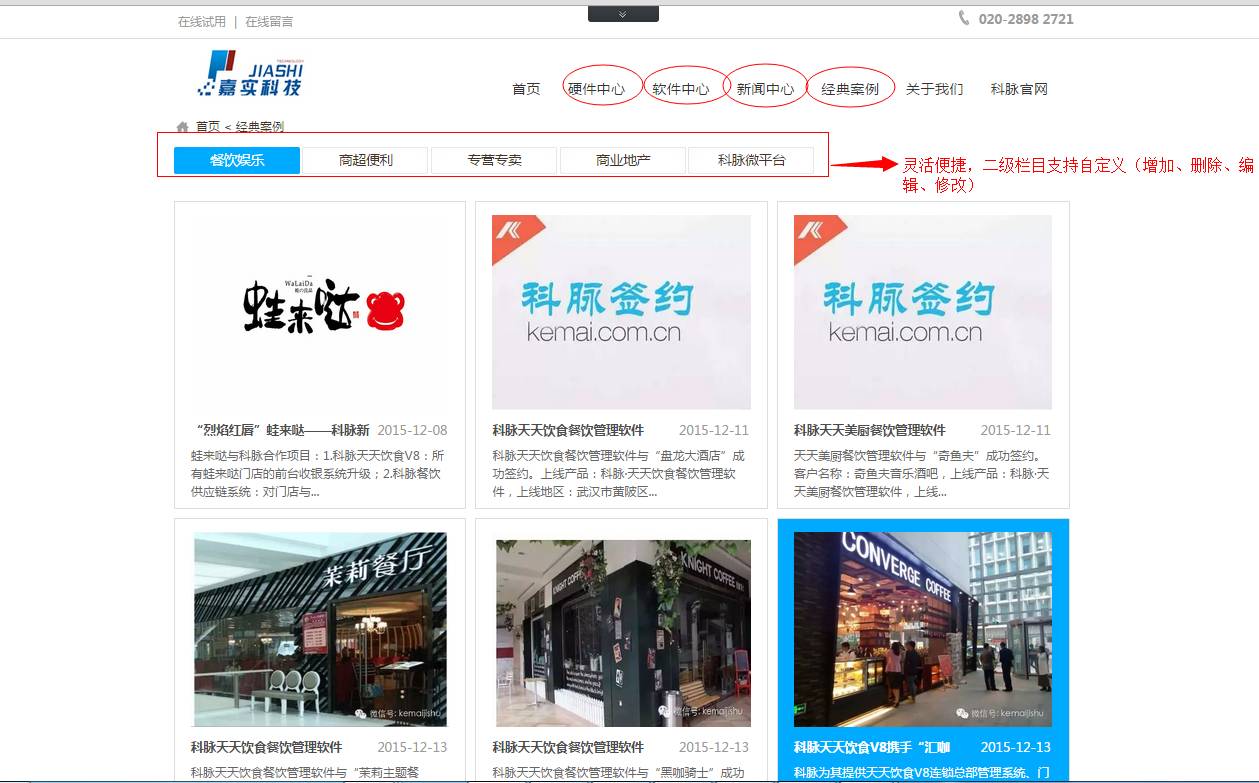Open 硬件中心 navigation item
Image resolution: width=1259 pixels, height=783 pixels.
click(x=596, y=89)
